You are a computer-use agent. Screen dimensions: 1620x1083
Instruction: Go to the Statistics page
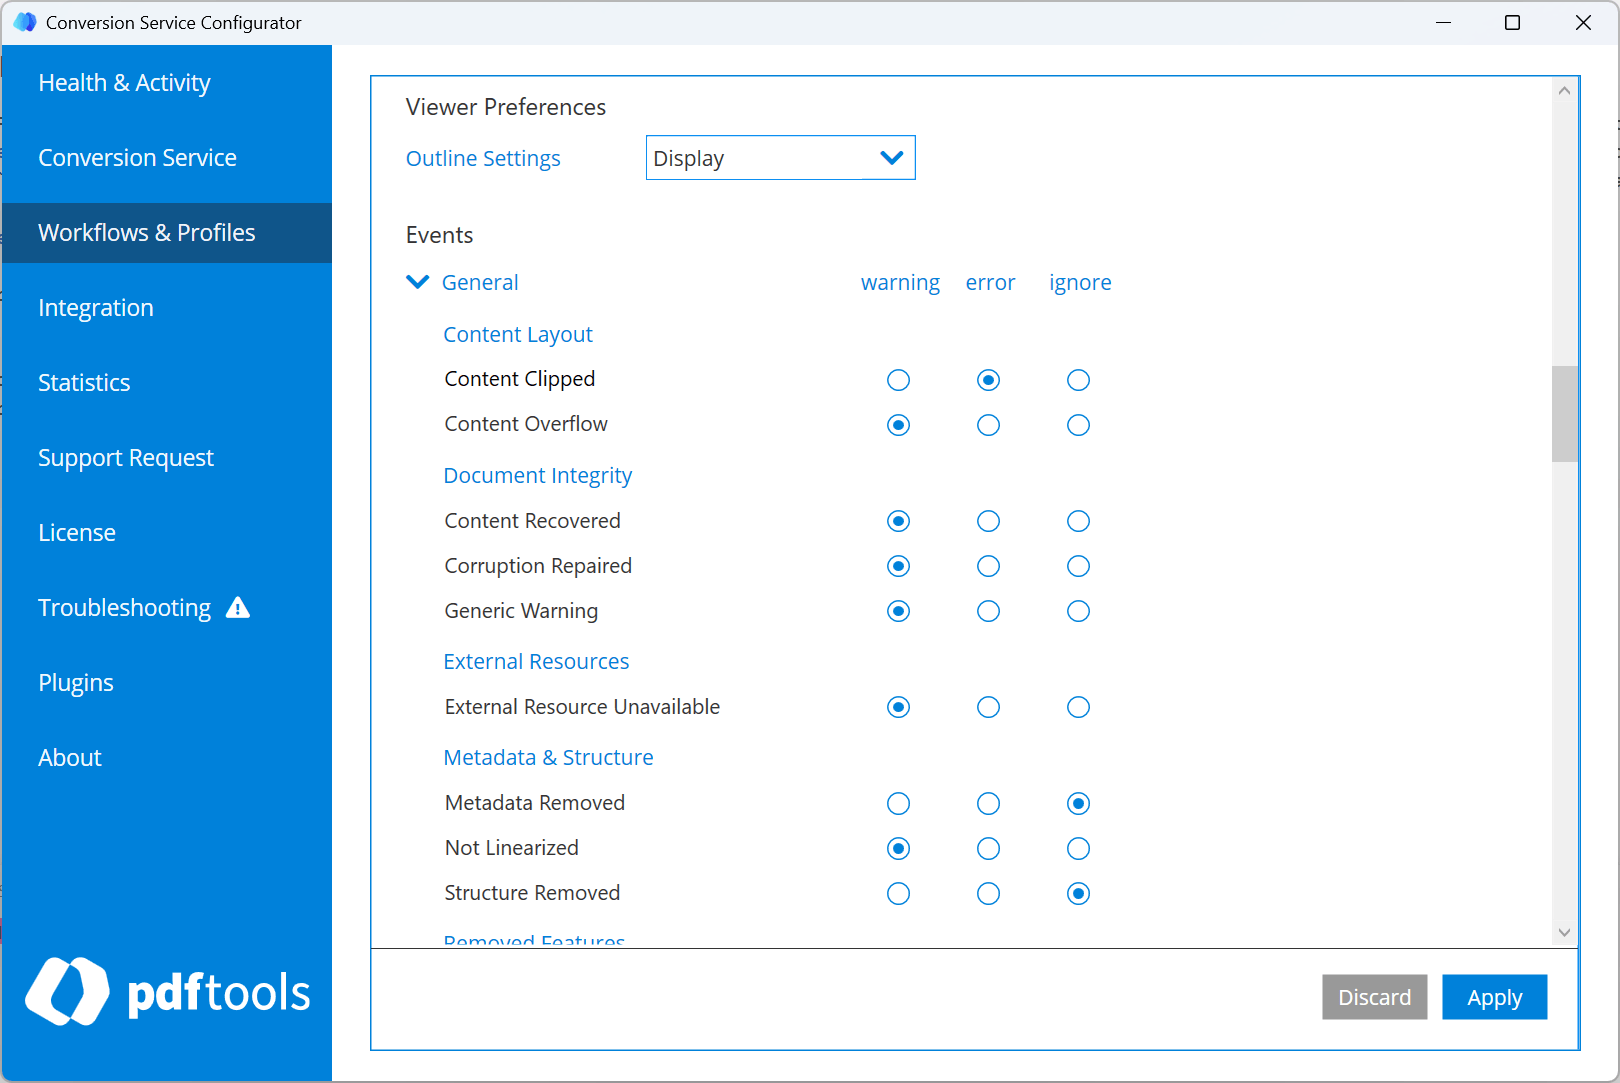[x=84, y=382]
